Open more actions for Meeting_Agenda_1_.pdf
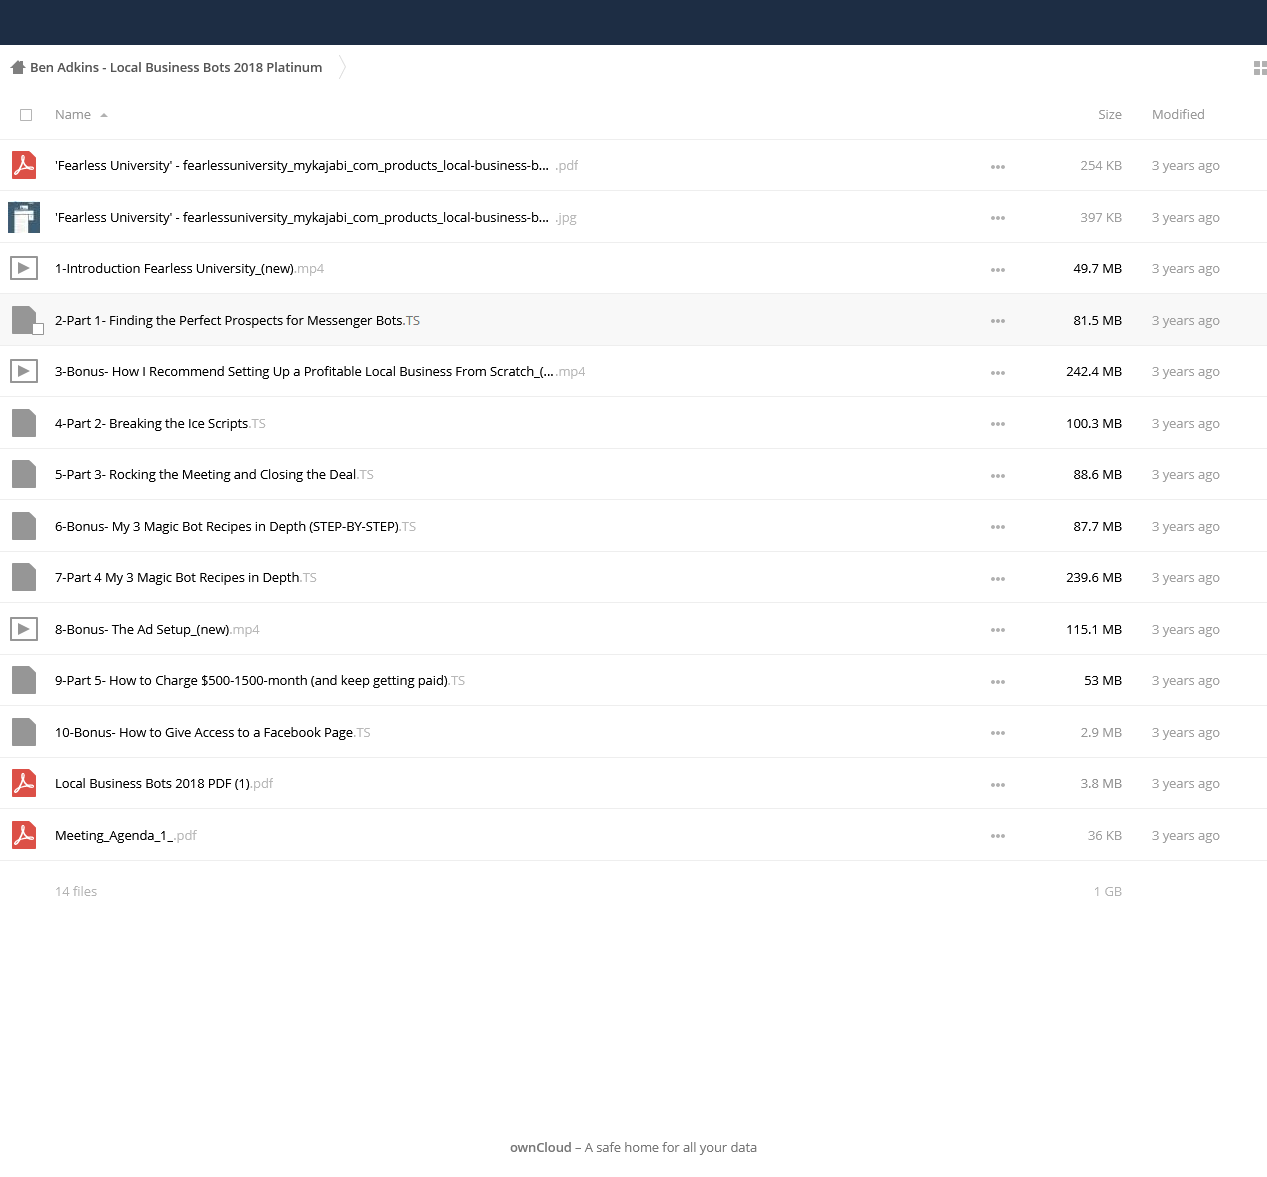1267x1177 pixels. pos(998,836)
